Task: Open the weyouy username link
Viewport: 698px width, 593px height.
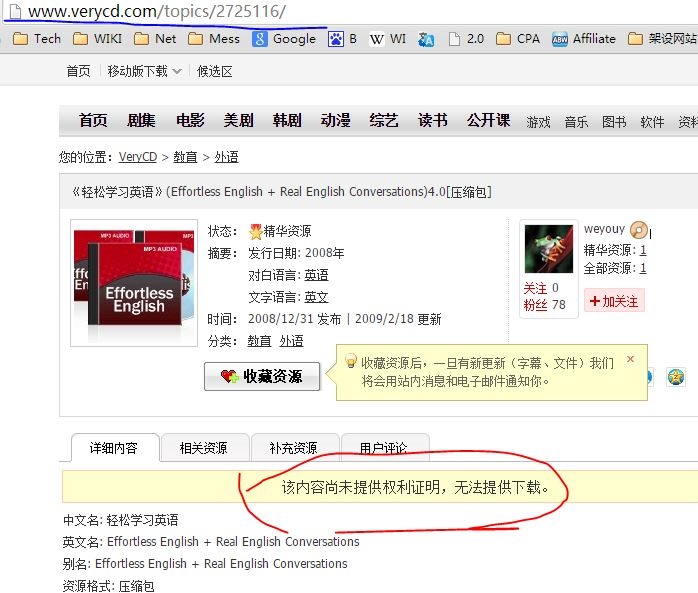Action: [604, 229]
